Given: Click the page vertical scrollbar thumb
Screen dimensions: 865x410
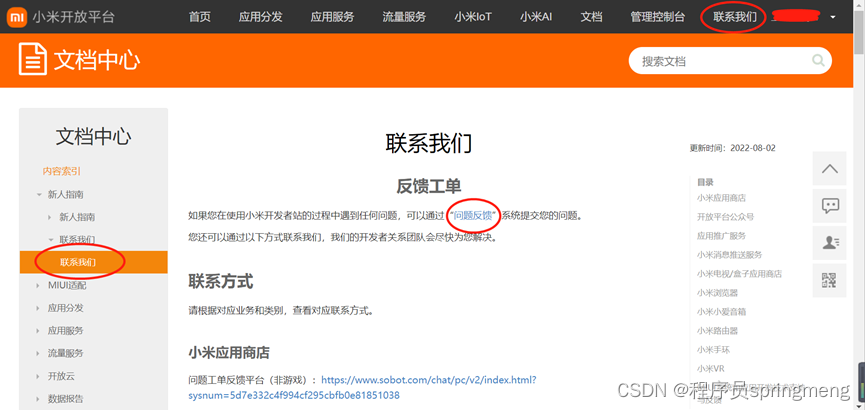Looking at the screenshot, I should [858, 31].
